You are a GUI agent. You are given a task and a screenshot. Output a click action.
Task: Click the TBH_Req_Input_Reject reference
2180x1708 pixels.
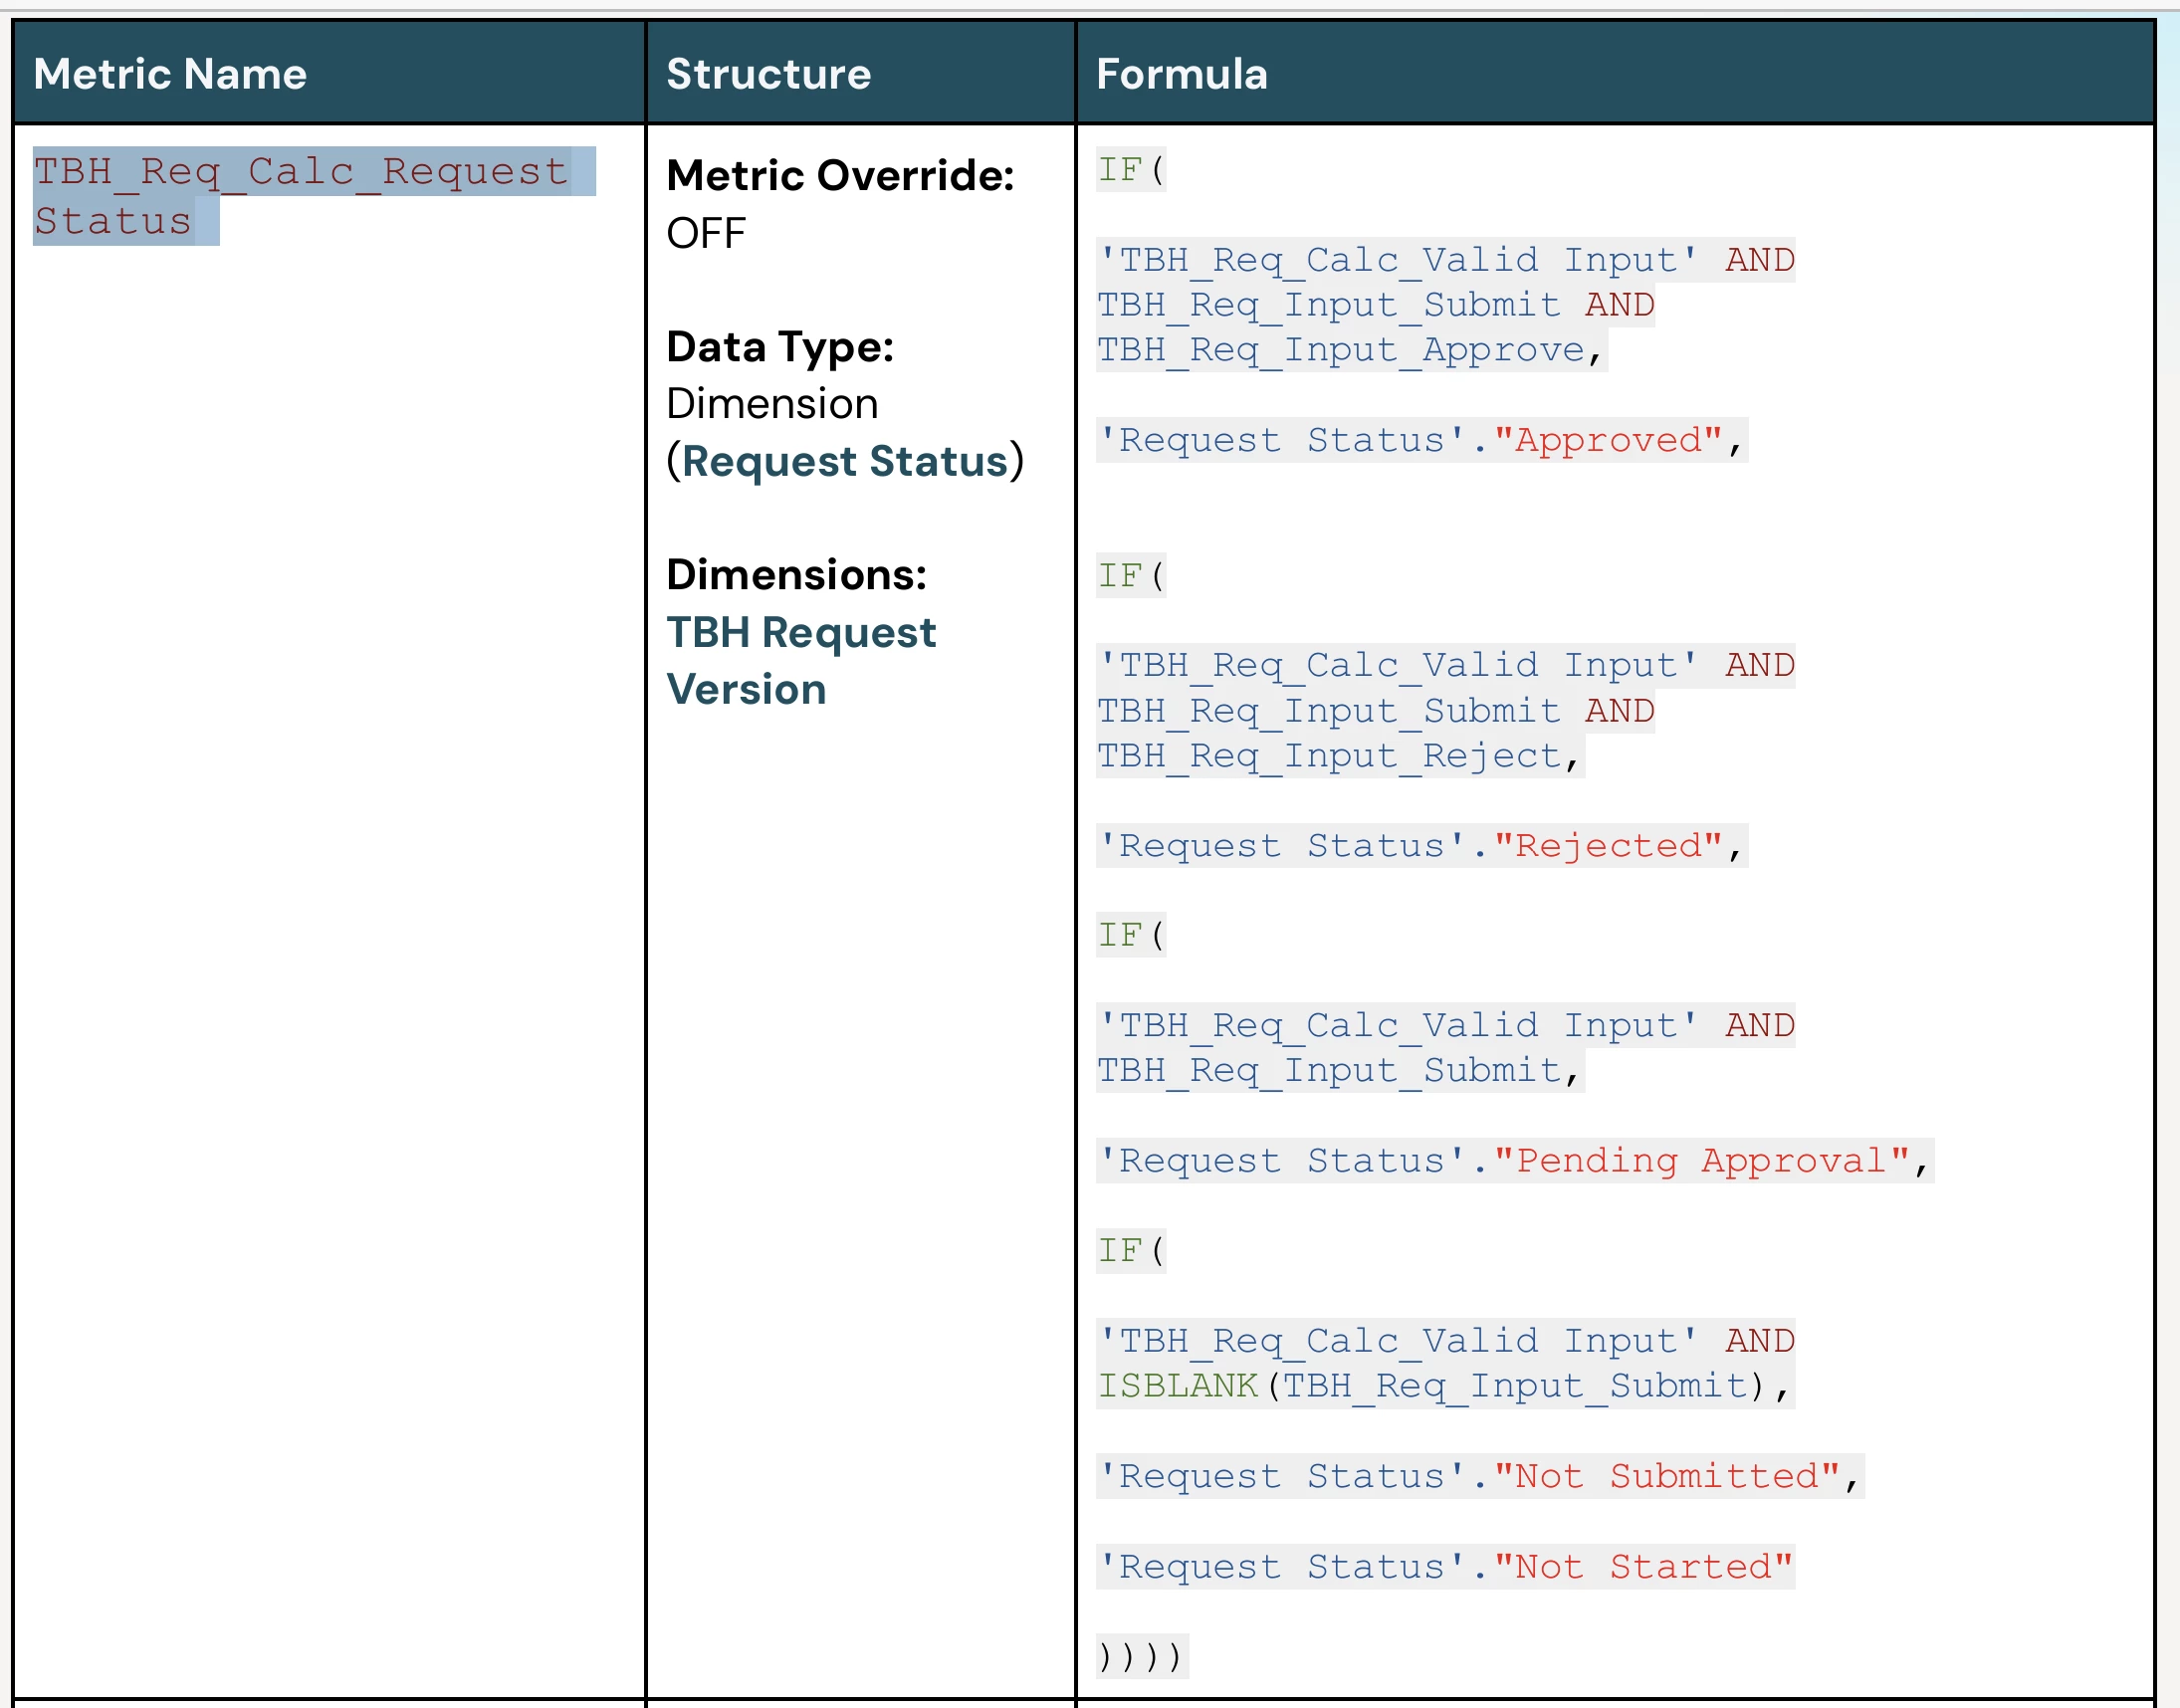tap(1328, 756)
